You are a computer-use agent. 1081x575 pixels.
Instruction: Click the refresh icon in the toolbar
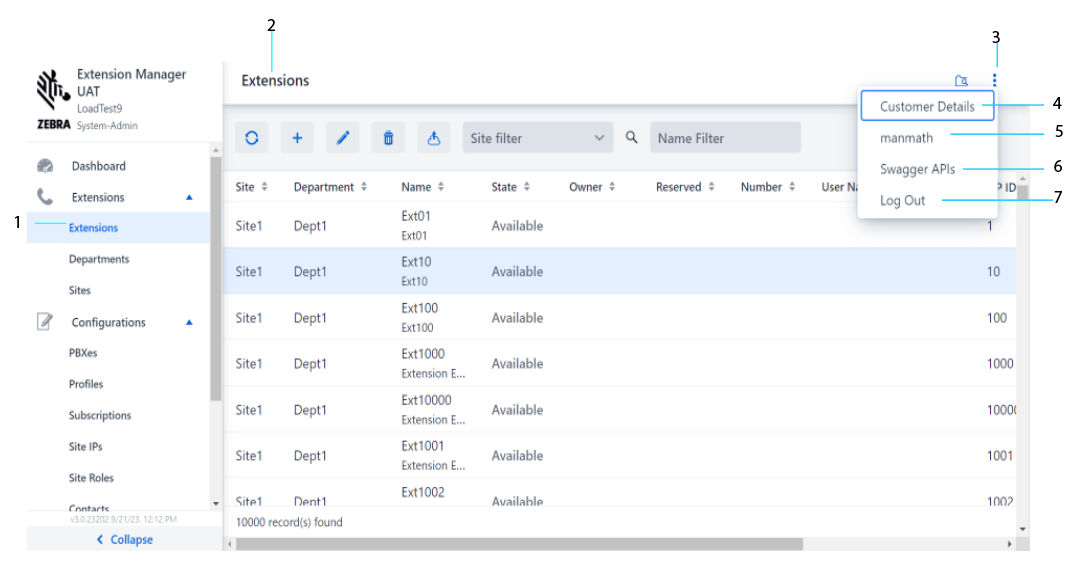point(252,138)
